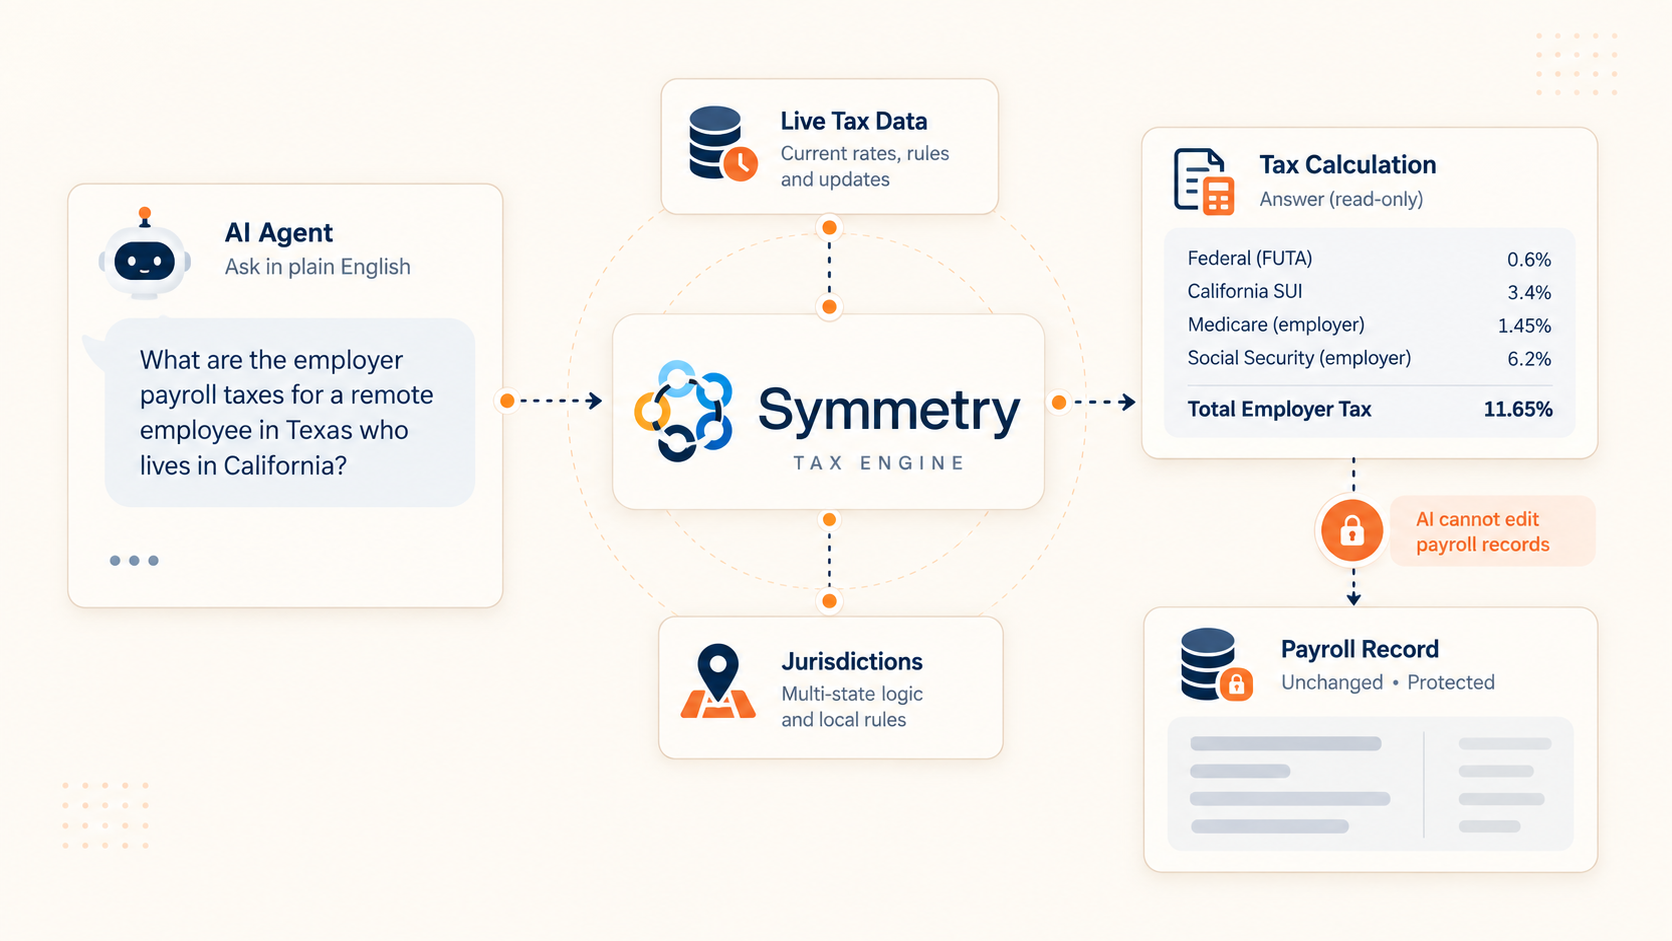Select the 'Social Security (employer)' row label
Viewport: 1672px width, 941px height.
tap(1299, 358)
